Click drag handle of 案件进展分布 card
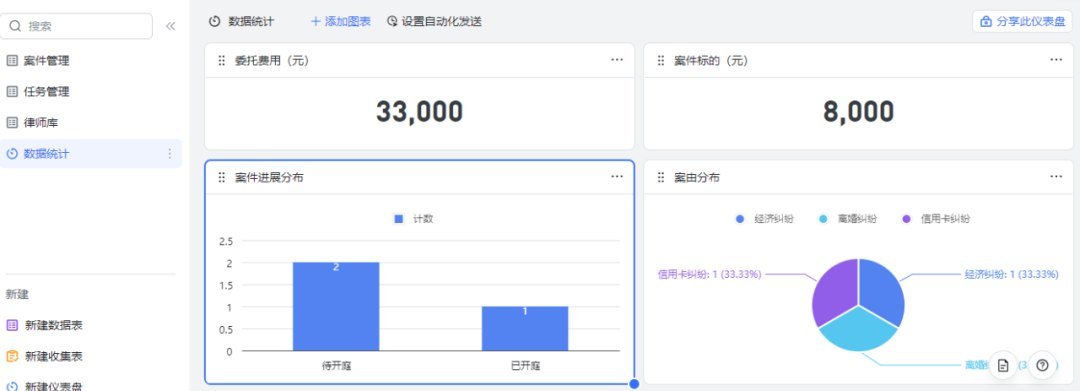 coord(222,178)
